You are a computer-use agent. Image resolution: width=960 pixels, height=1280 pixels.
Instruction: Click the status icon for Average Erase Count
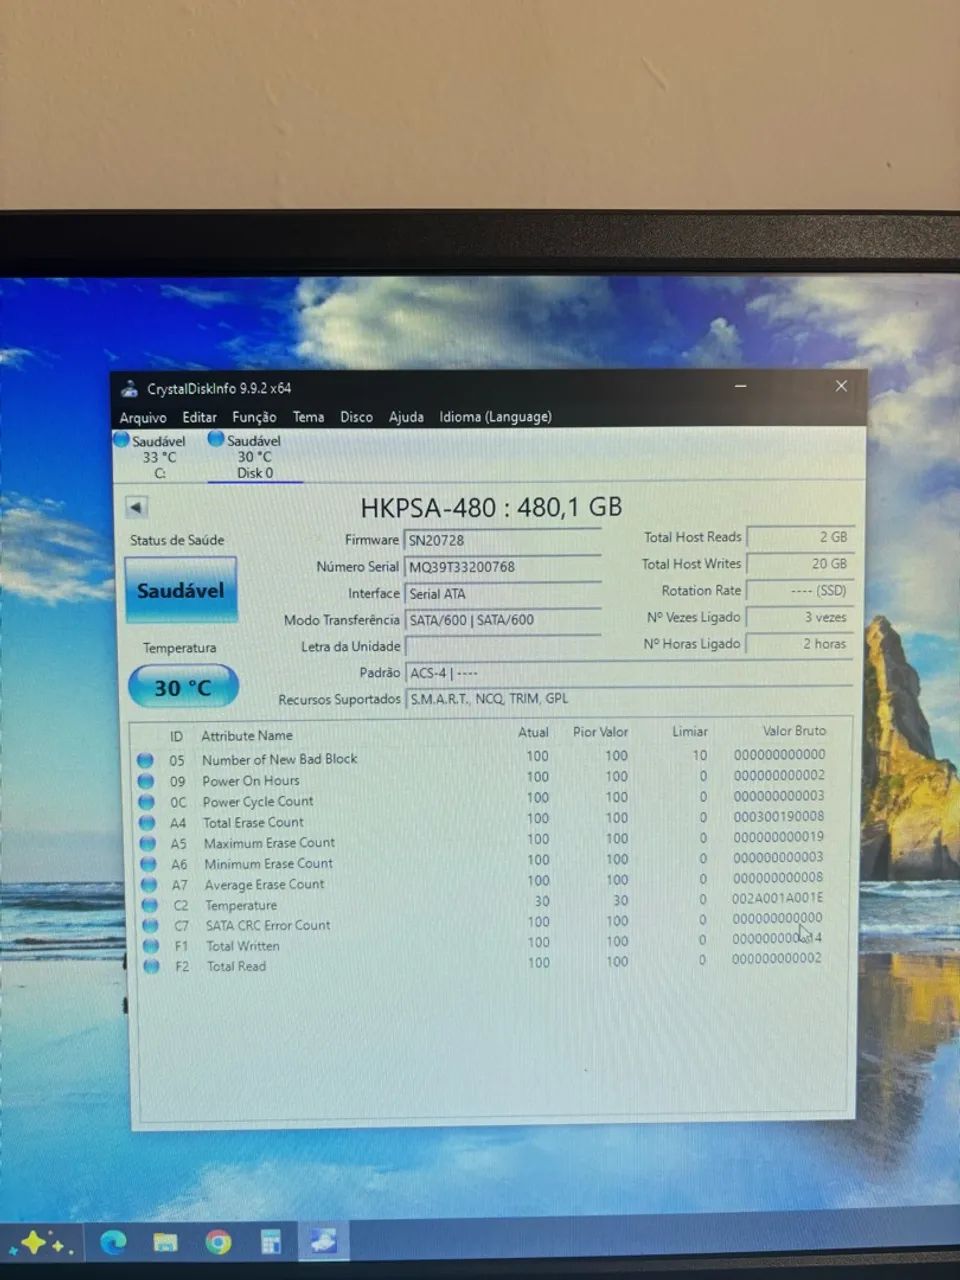pos(149,885)
